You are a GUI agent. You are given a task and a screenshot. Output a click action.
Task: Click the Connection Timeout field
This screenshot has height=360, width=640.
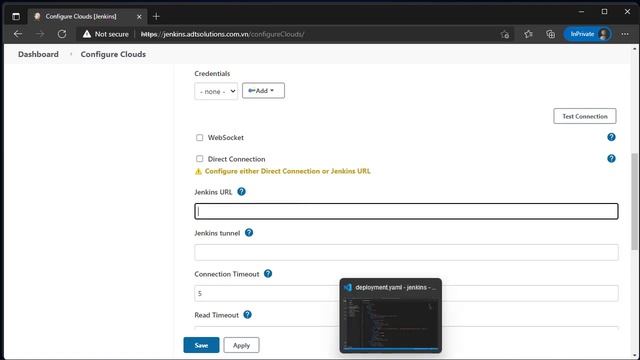[x=406, y=293]
